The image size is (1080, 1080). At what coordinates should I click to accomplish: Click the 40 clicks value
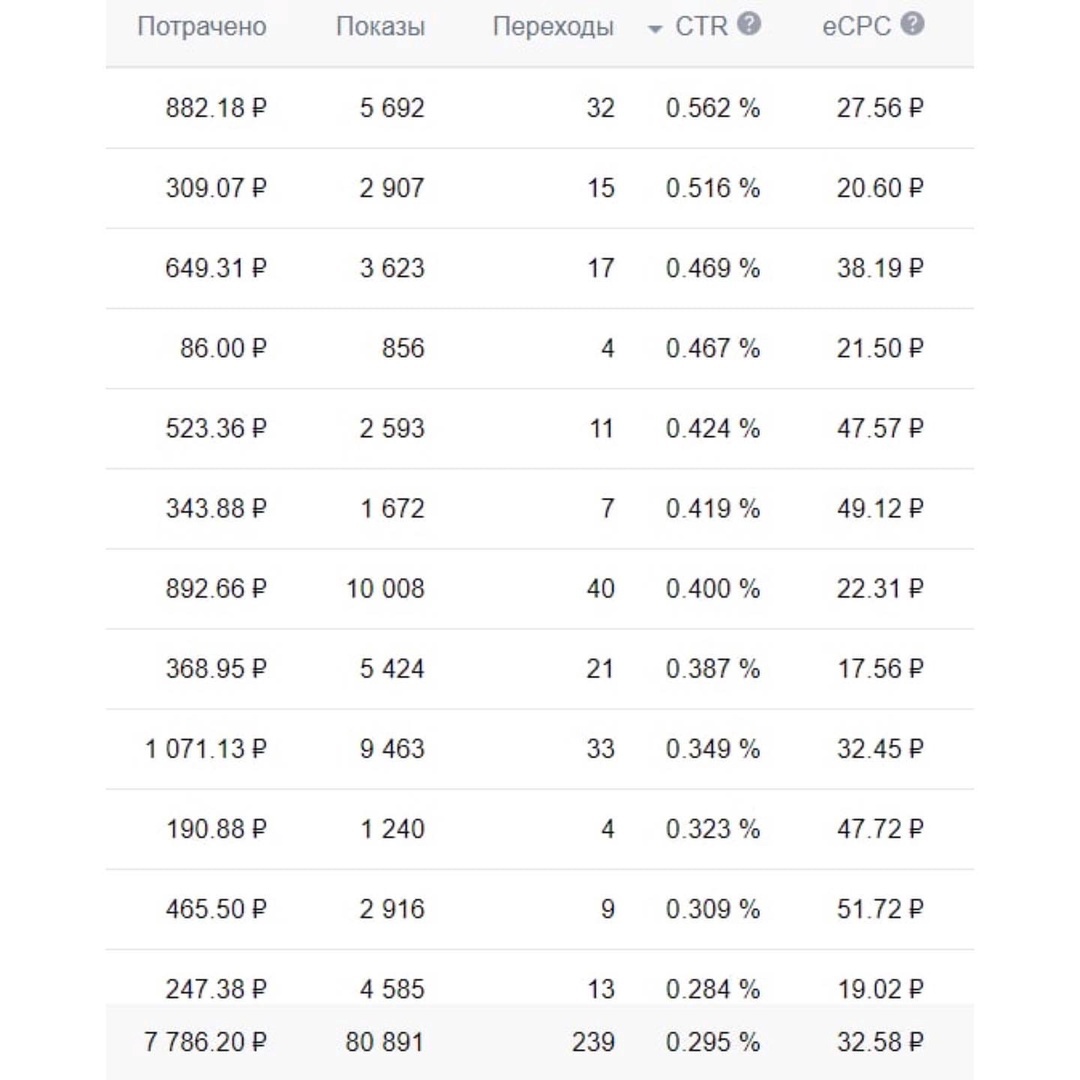pyautogui.click(x=600, y=589)
